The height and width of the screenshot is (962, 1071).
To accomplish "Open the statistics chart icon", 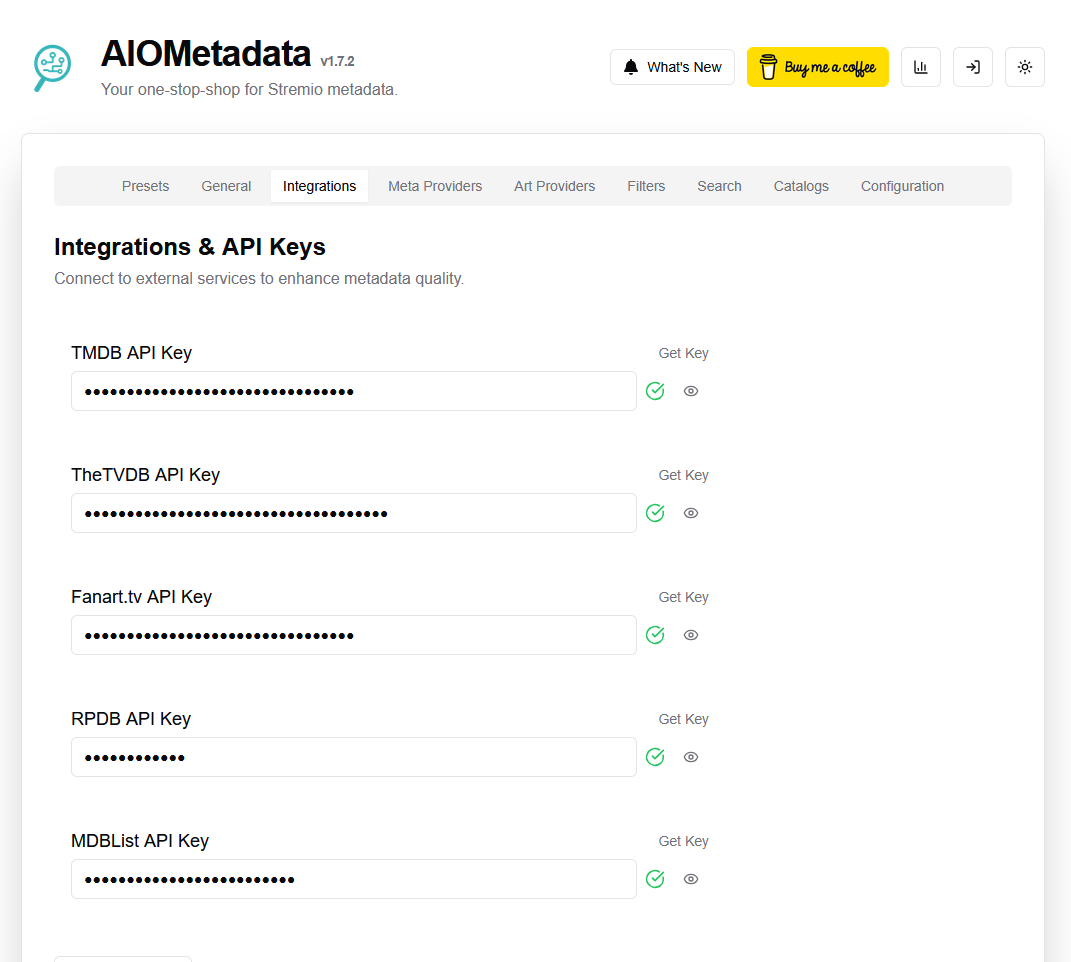I will [920, 67].
